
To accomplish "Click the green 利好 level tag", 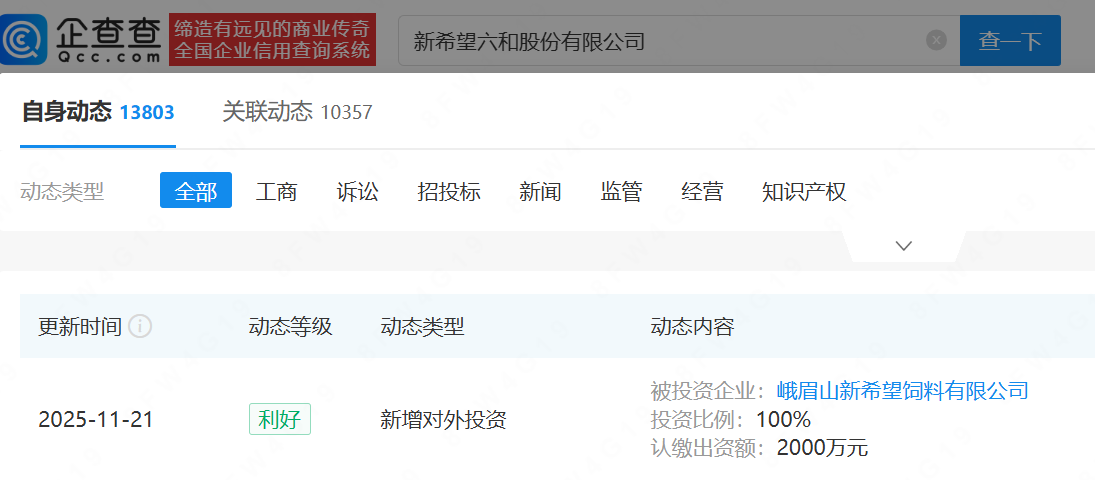I will 280,419.
